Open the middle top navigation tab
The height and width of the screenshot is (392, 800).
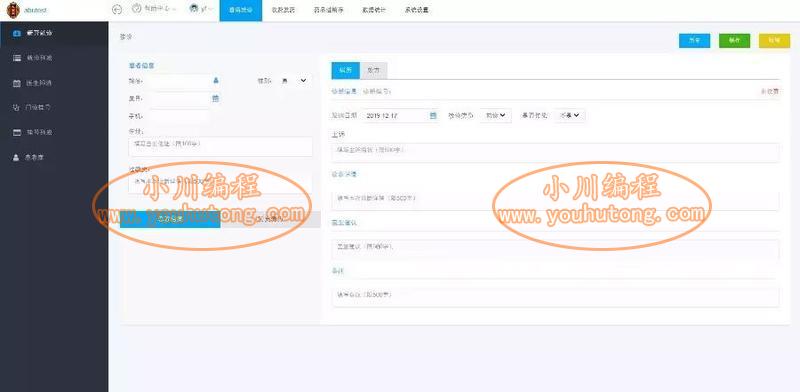pos(329,11)
